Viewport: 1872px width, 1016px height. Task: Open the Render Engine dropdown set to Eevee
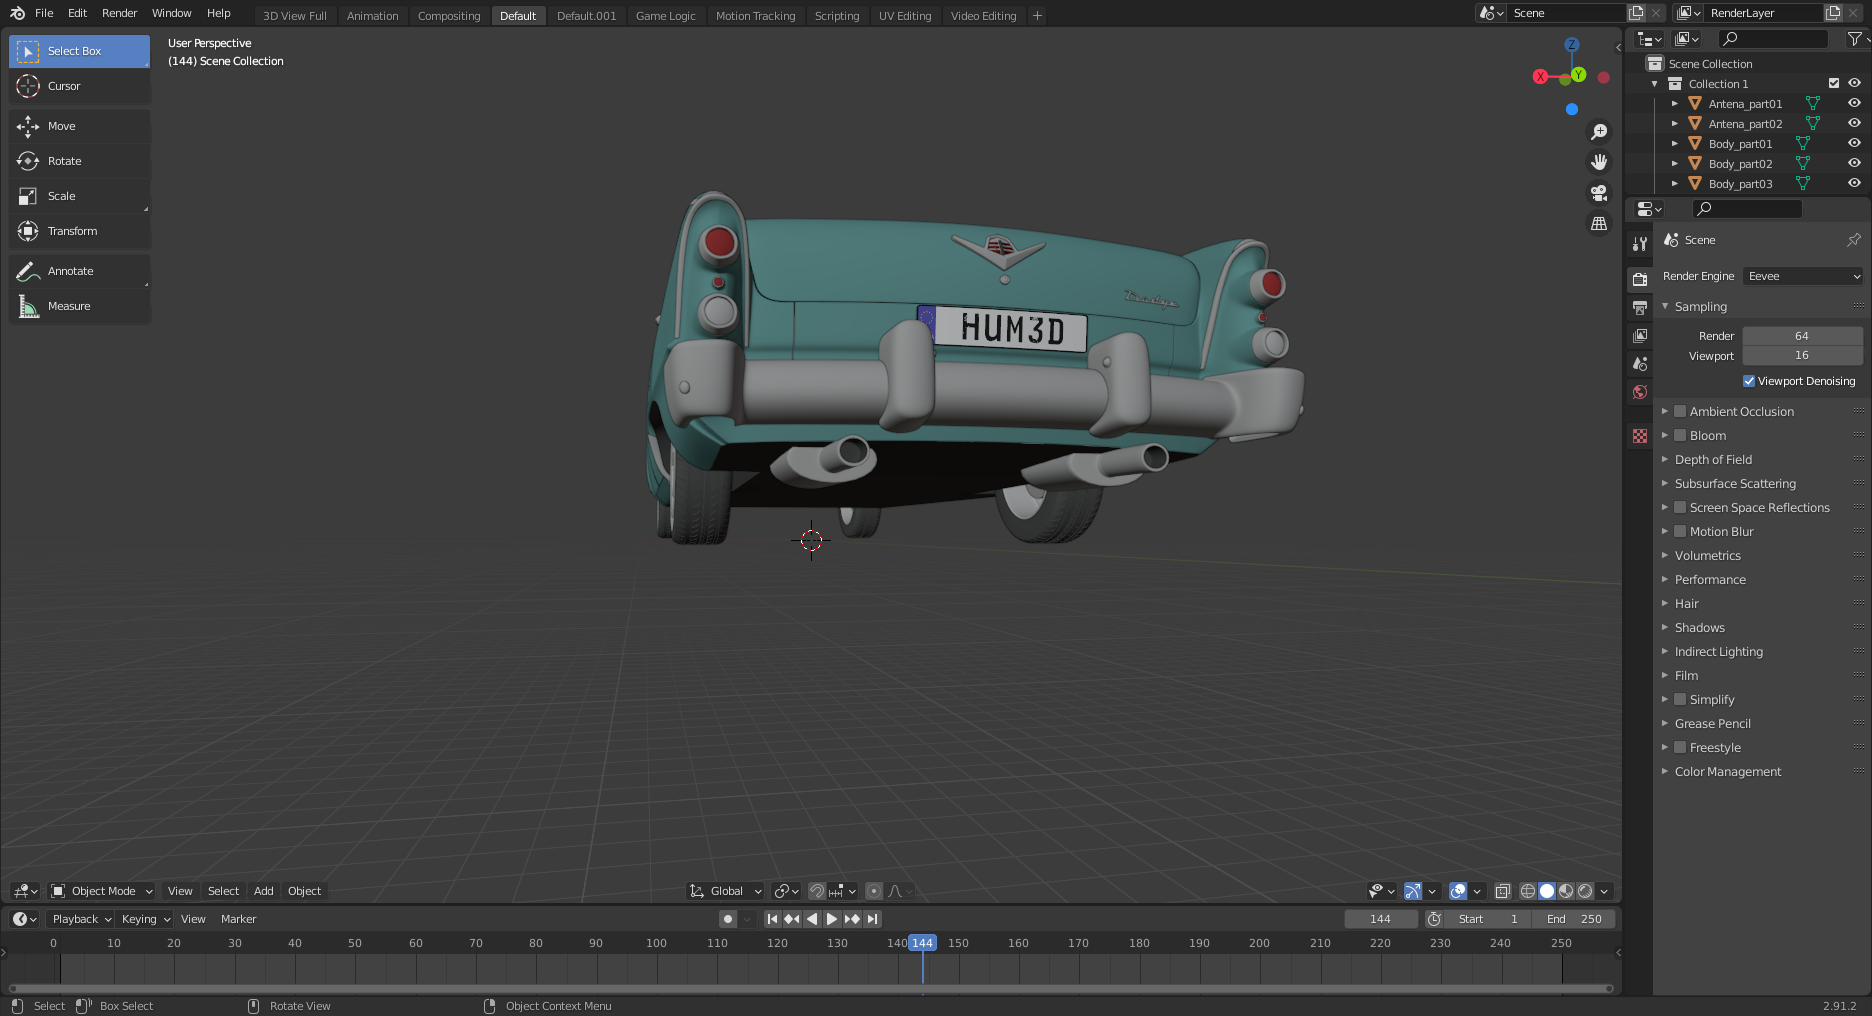[1801, 276]
